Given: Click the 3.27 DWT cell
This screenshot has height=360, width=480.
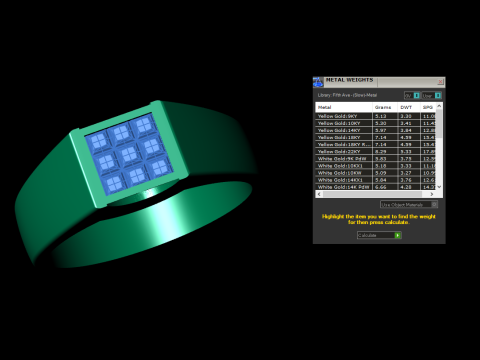Looking at the screenshot, I should click(x=409, y=173).
